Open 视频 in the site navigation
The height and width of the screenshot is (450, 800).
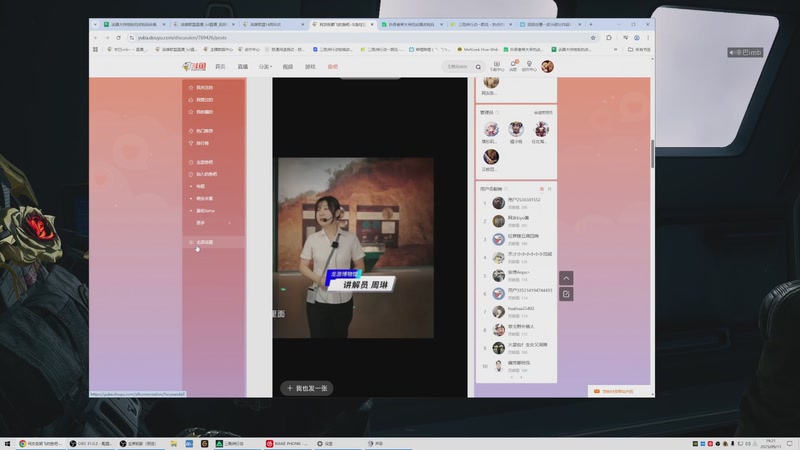pos(288,67)
